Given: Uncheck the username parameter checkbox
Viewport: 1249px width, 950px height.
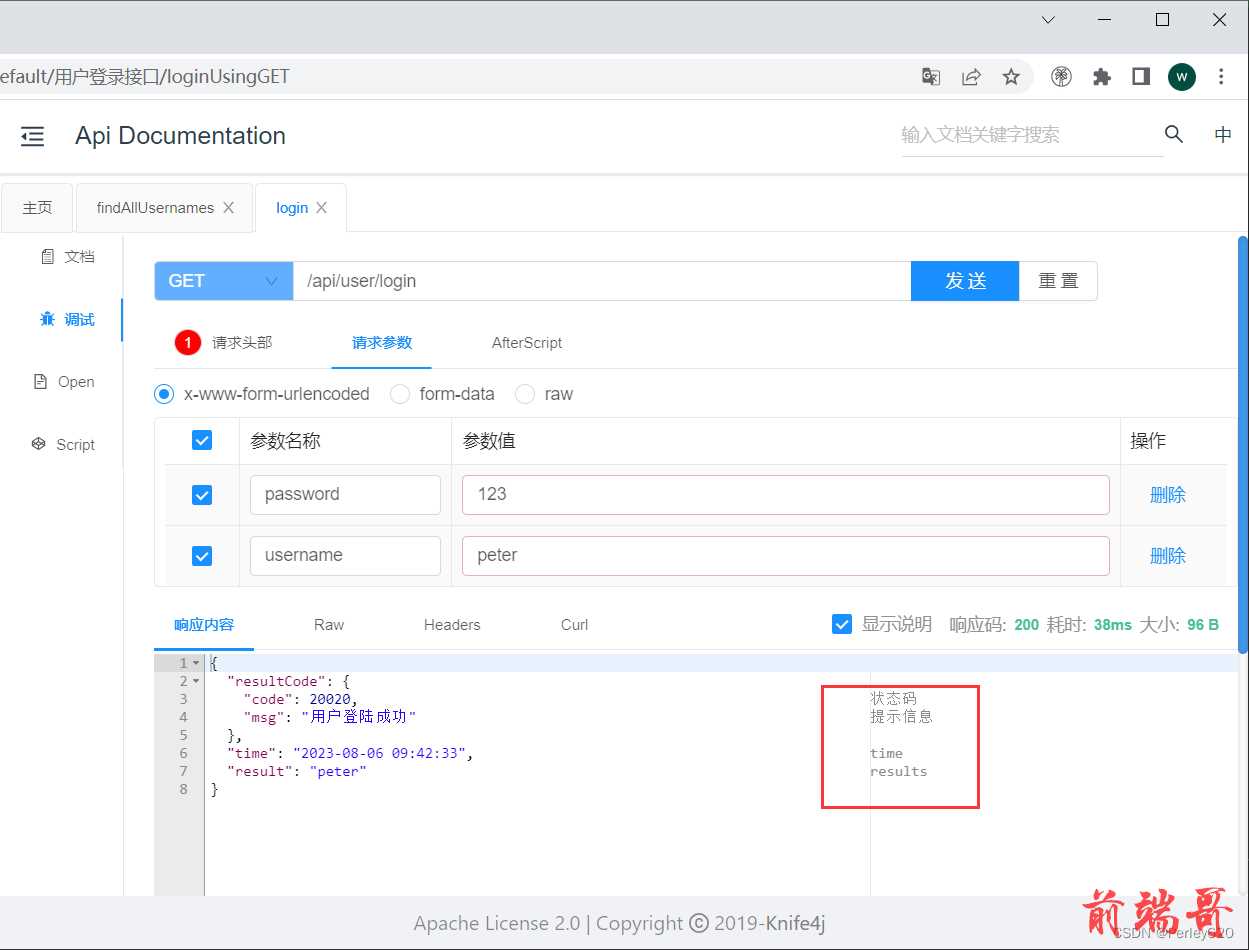Looking at the screenshot, I should [202, 556].
